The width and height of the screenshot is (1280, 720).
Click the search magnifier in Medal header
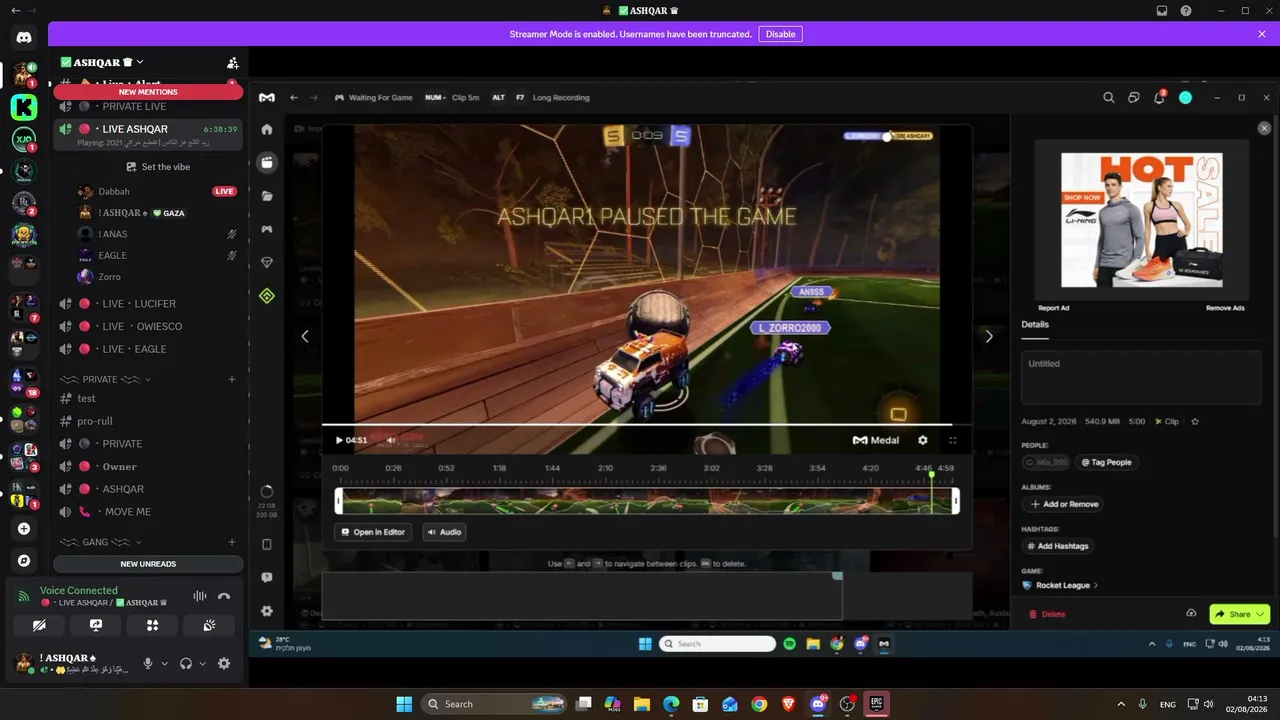tap(1108, 98)
